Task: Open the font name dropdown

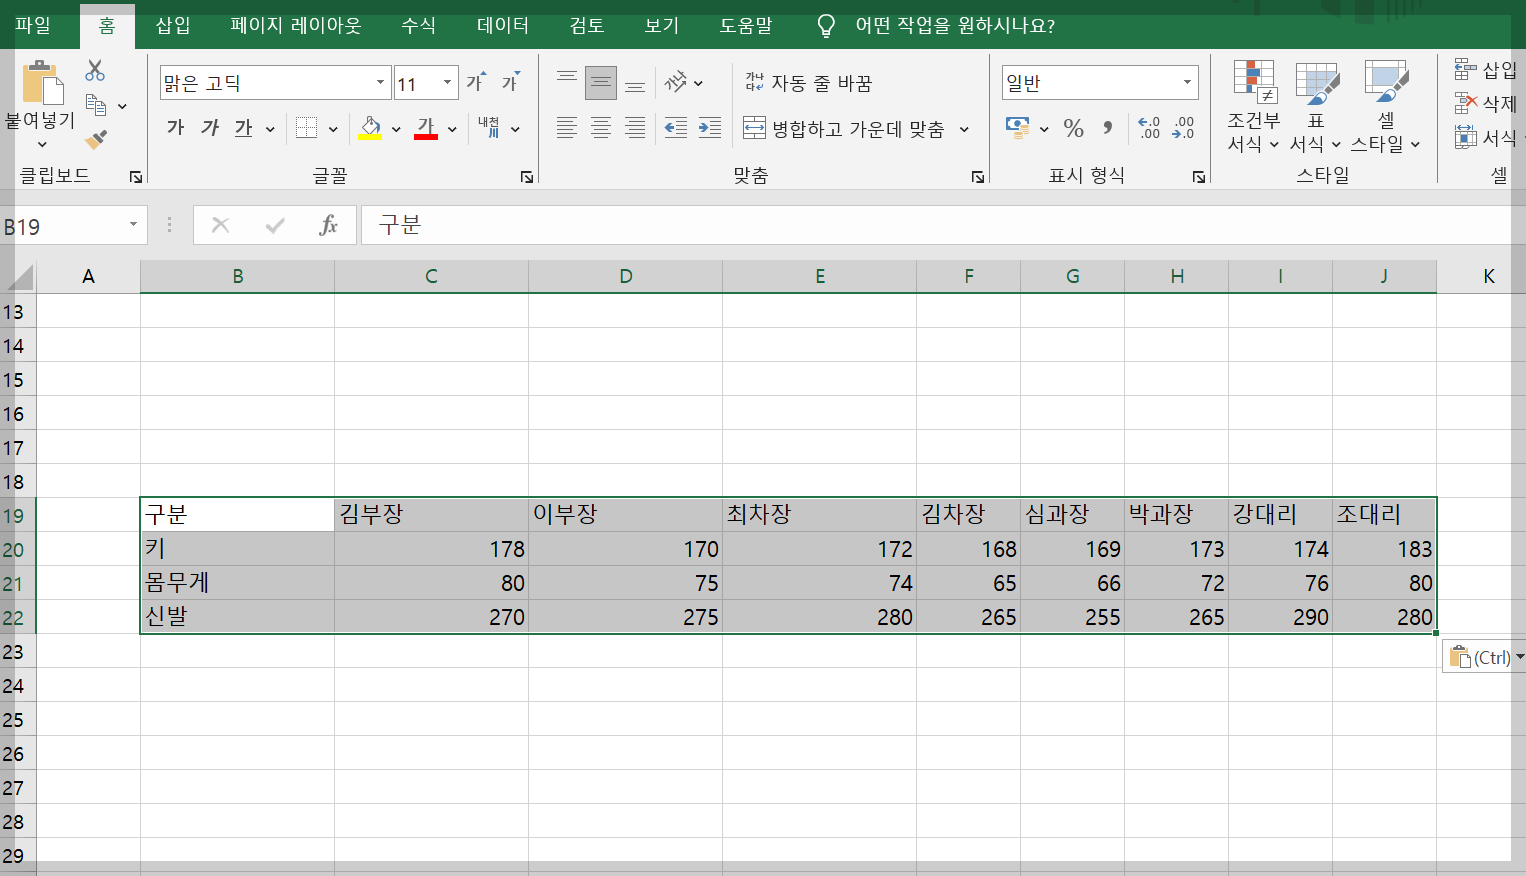Action: [379, 82]
